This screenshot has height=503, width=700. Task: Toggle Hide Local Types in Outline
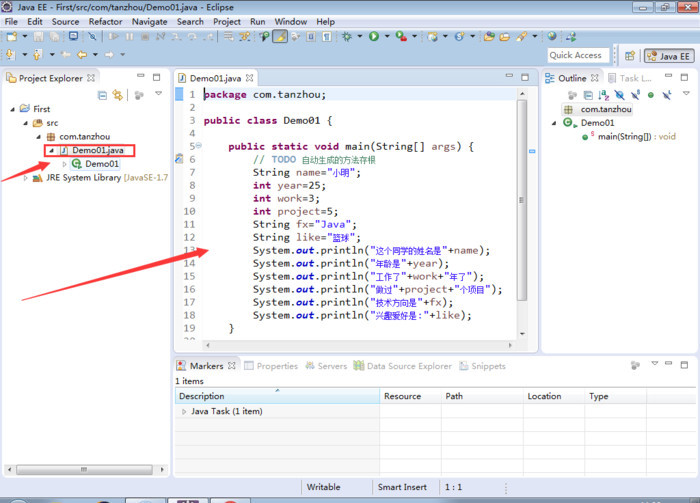(667, 95)
